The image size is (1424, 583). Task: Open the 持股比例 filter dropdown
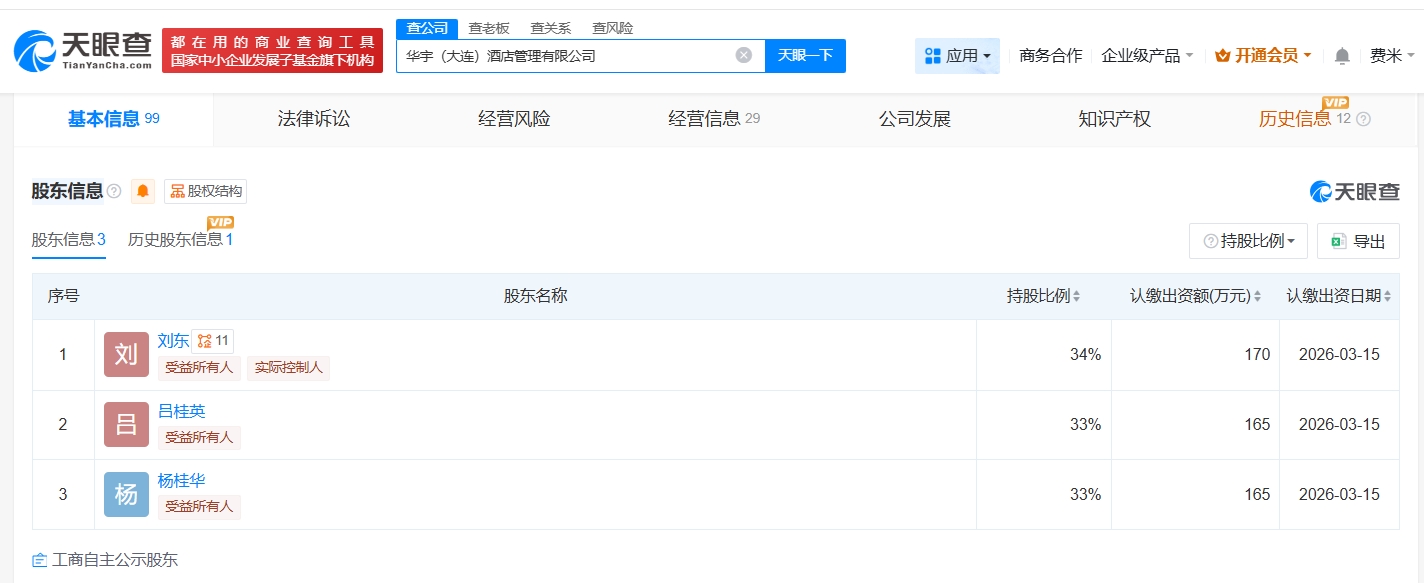[x=1248, y=241]
